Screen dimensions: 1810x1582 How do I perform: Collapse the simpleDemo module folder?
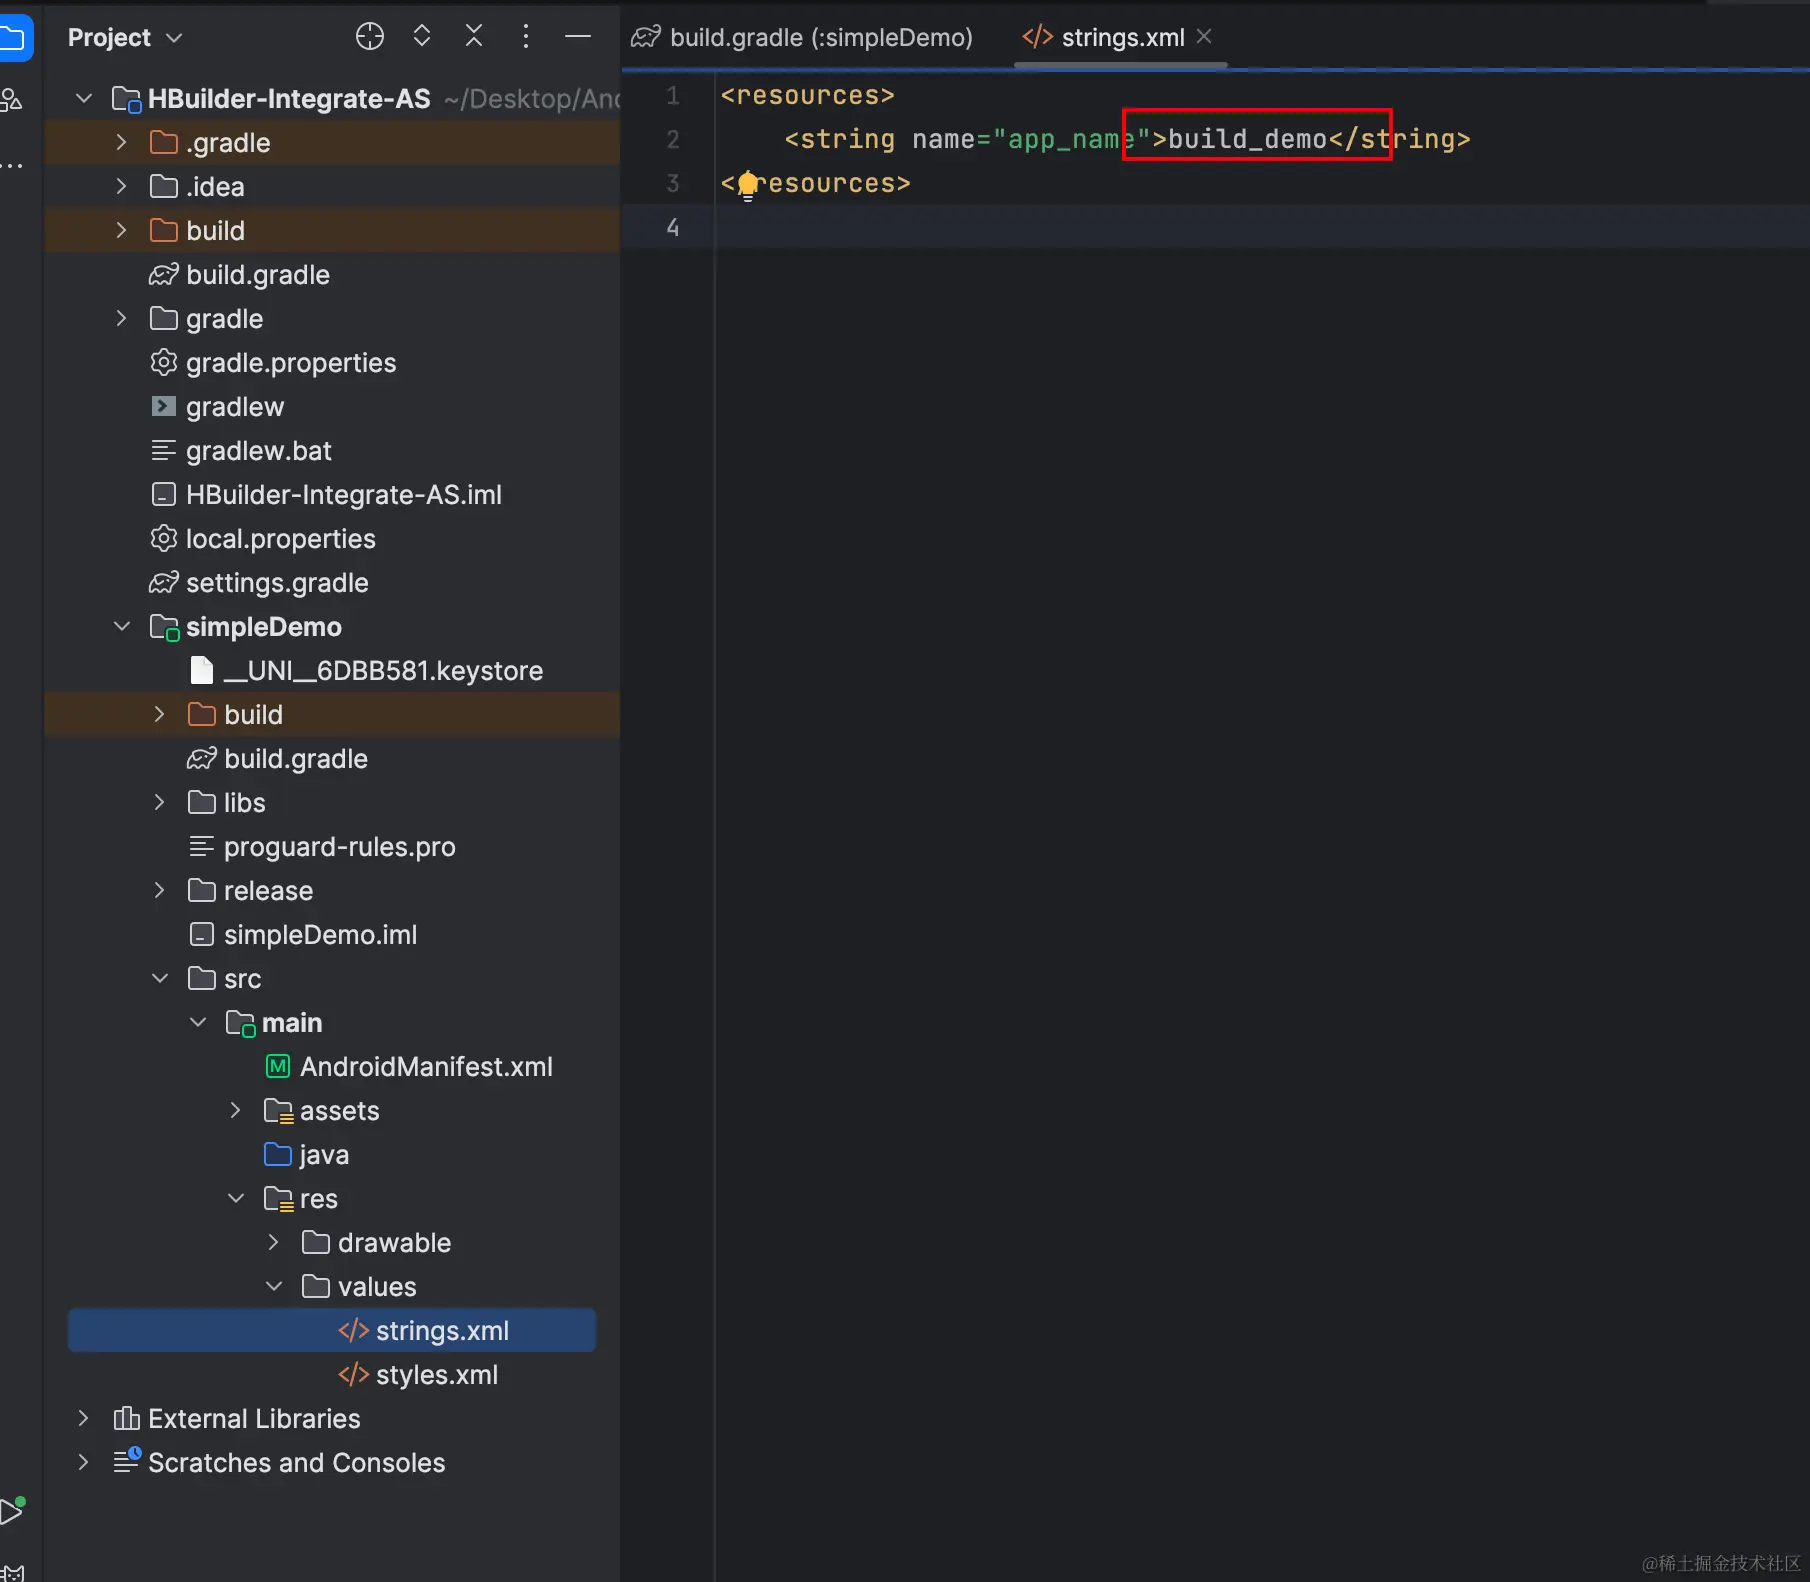[x=122, y=627]
